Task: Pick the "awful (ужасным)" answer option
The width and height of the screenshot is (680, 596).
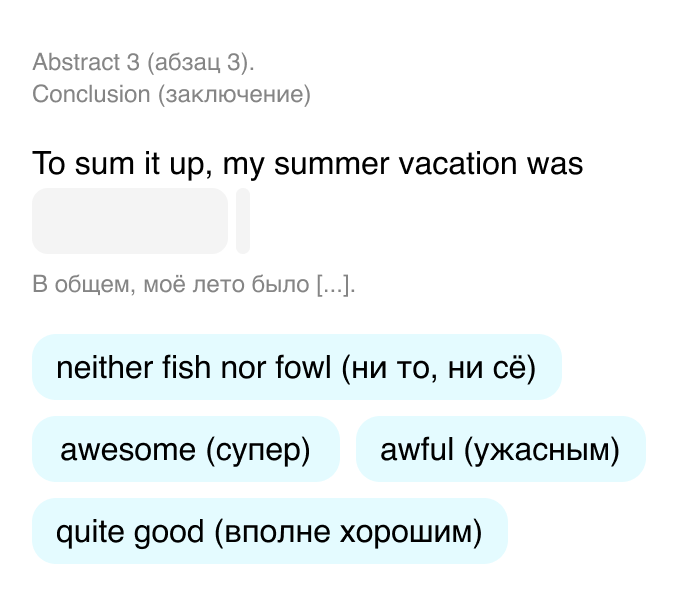Action: [500, 449]
